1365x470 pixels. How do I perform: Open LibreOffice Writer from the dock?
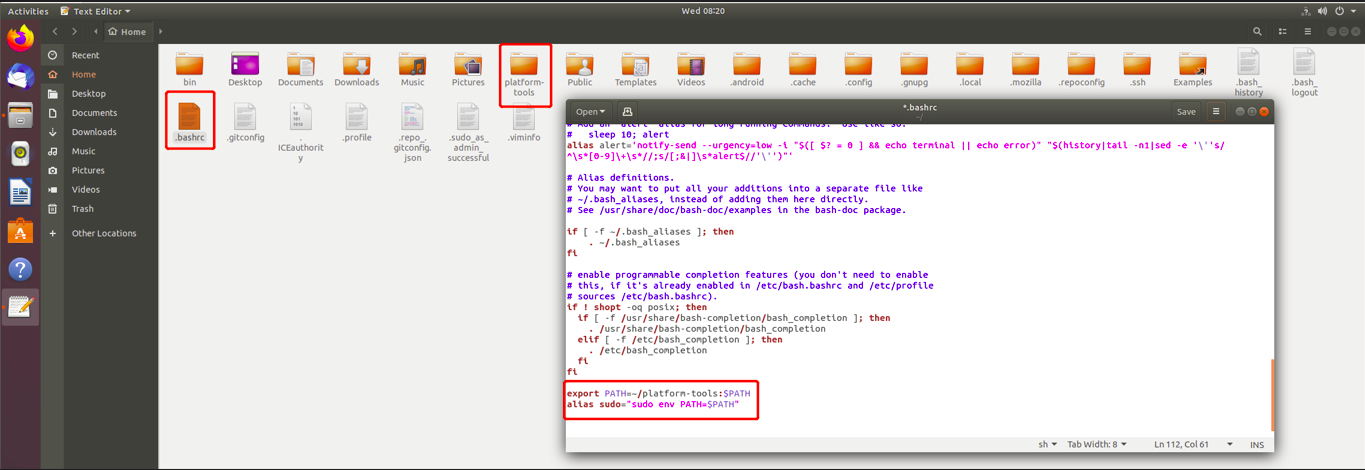[20, 192]
